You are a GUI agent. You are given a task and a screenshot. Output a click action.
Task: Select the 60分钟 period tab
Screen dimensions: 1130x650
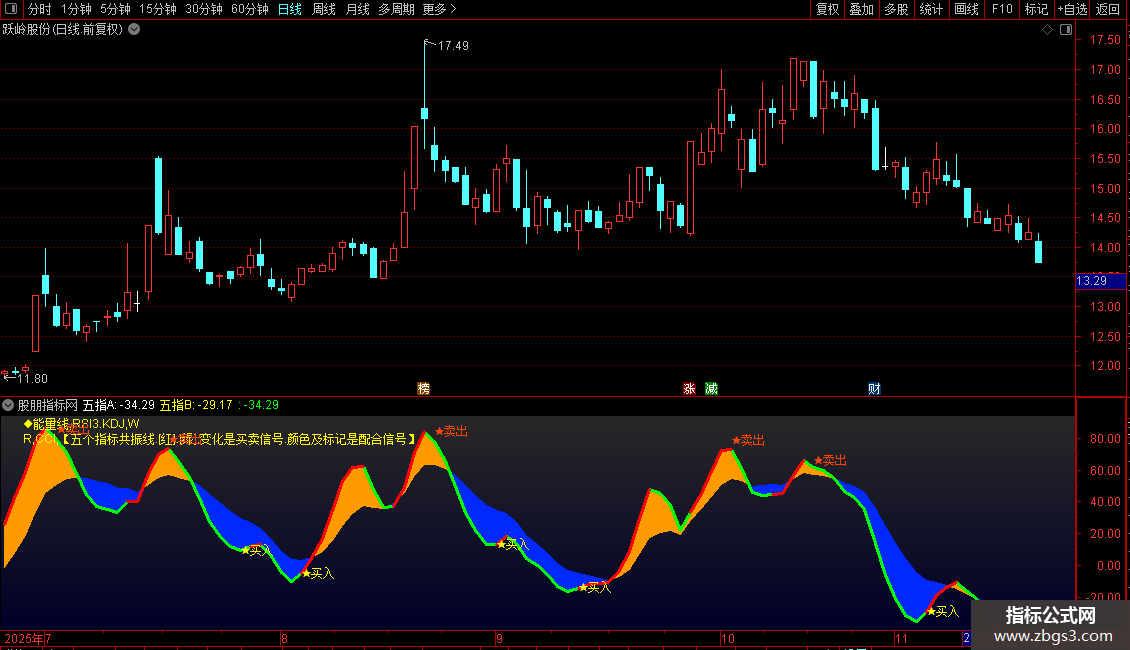(250, 9)
